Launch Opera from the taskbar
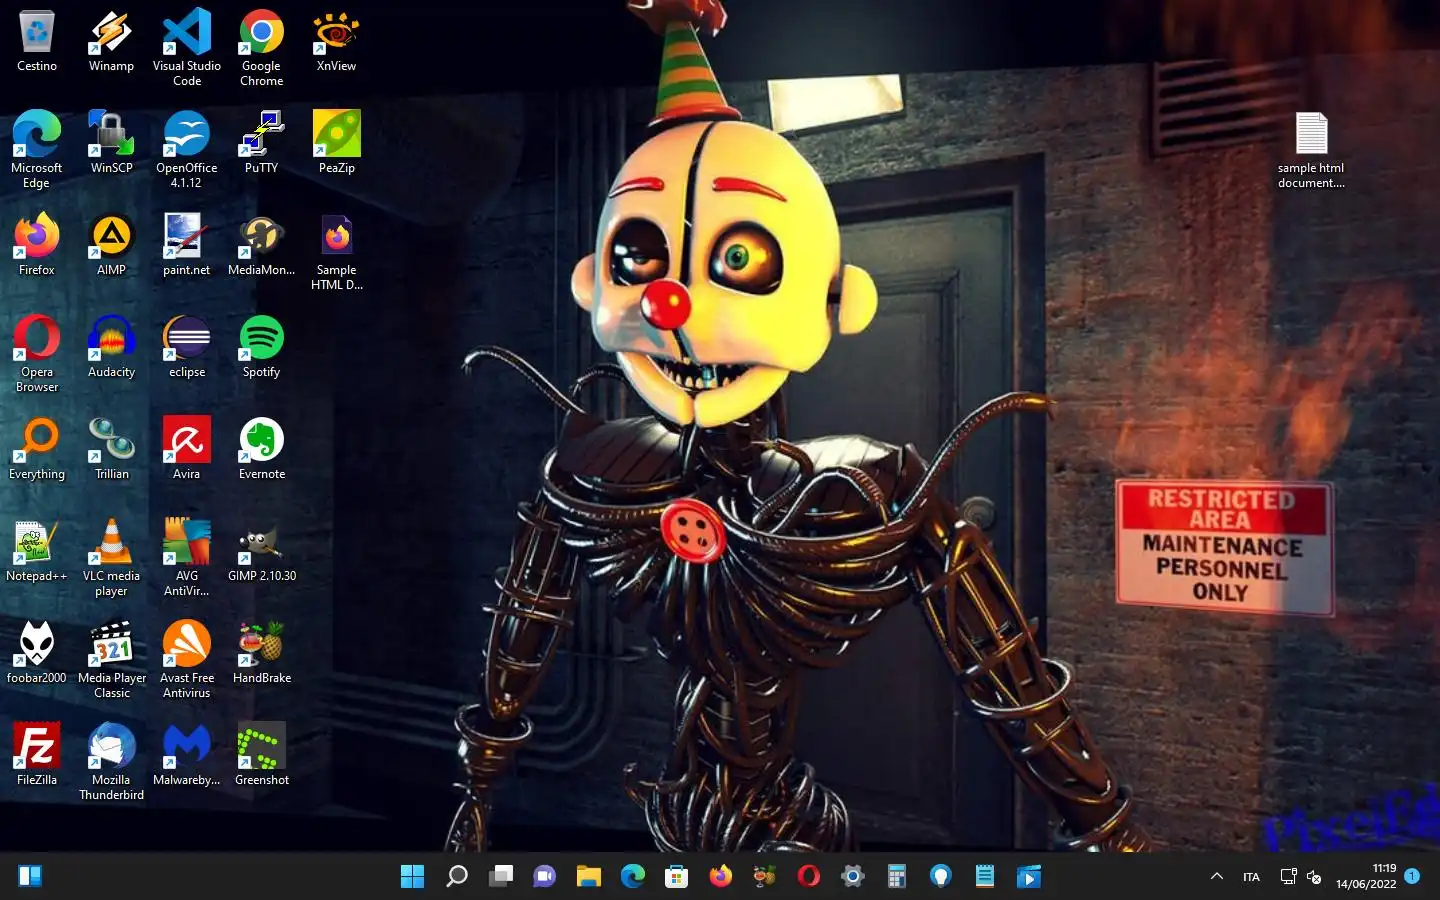1440x900 pixels. click(808, 877)
